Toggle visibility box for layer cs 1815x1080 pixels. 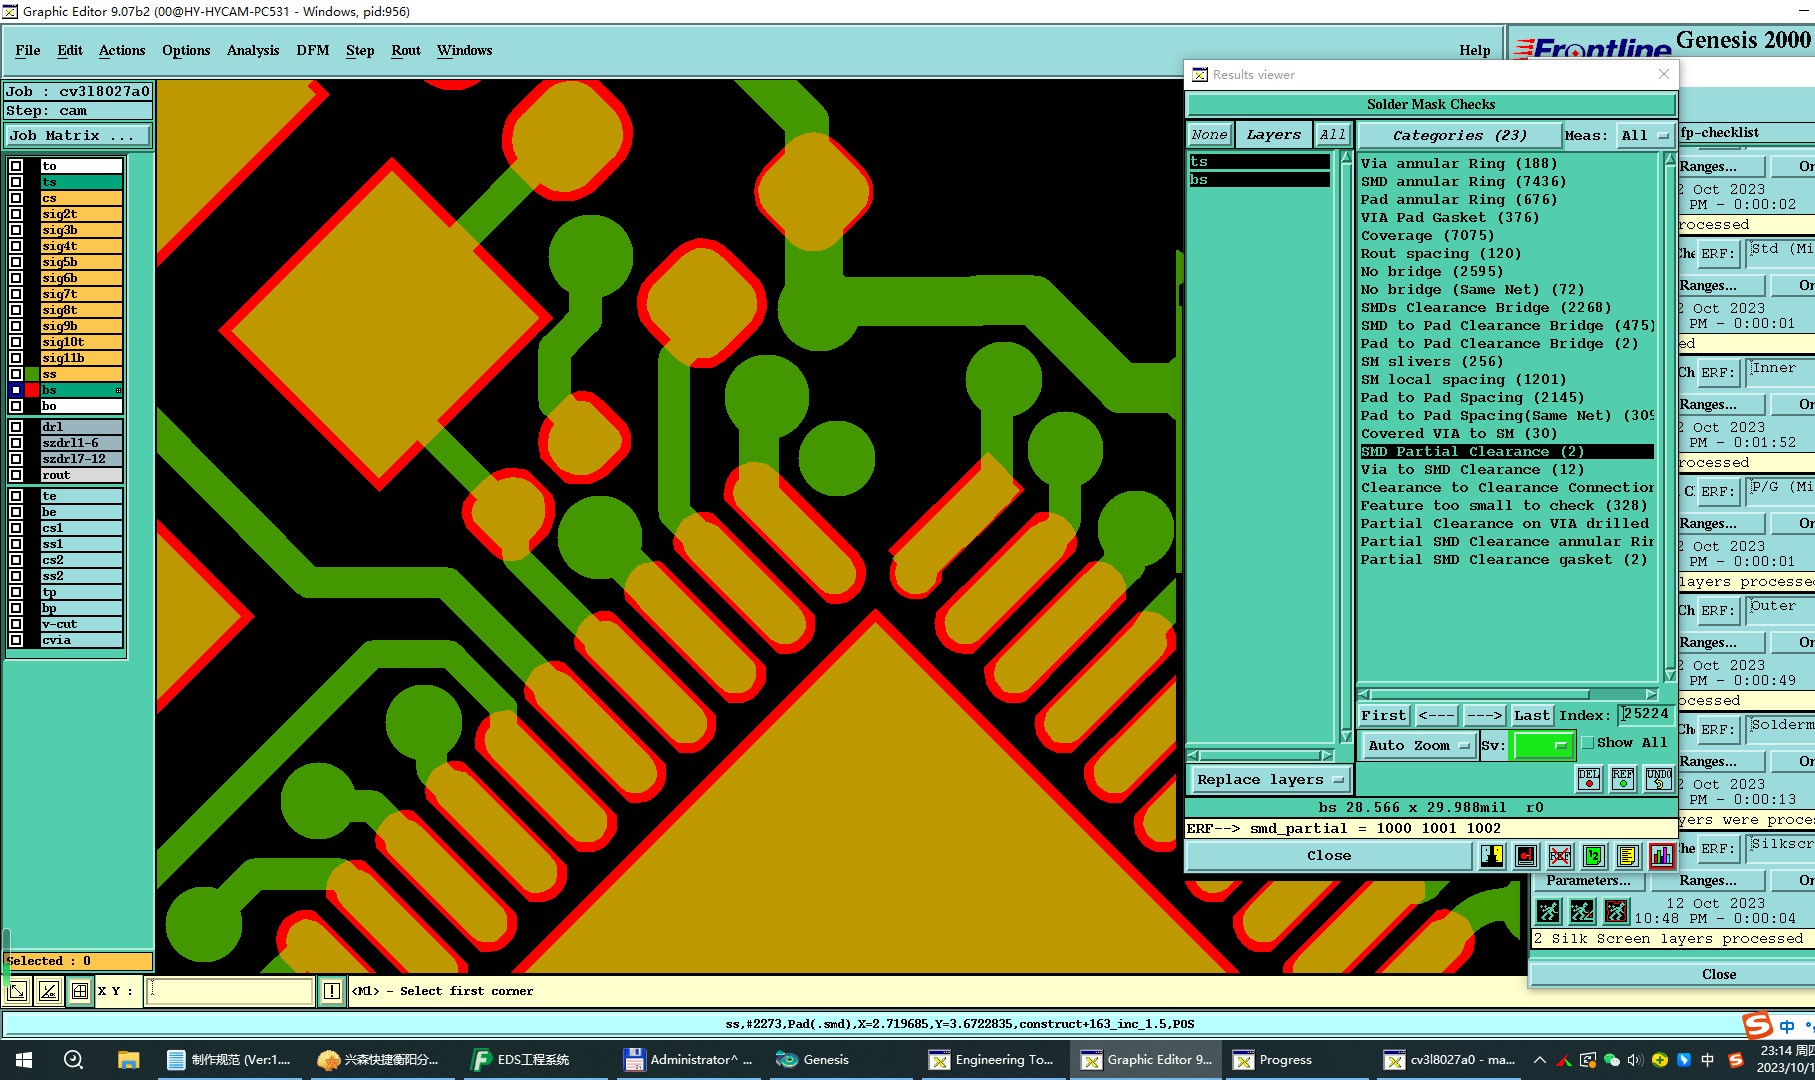pos(16,198)
